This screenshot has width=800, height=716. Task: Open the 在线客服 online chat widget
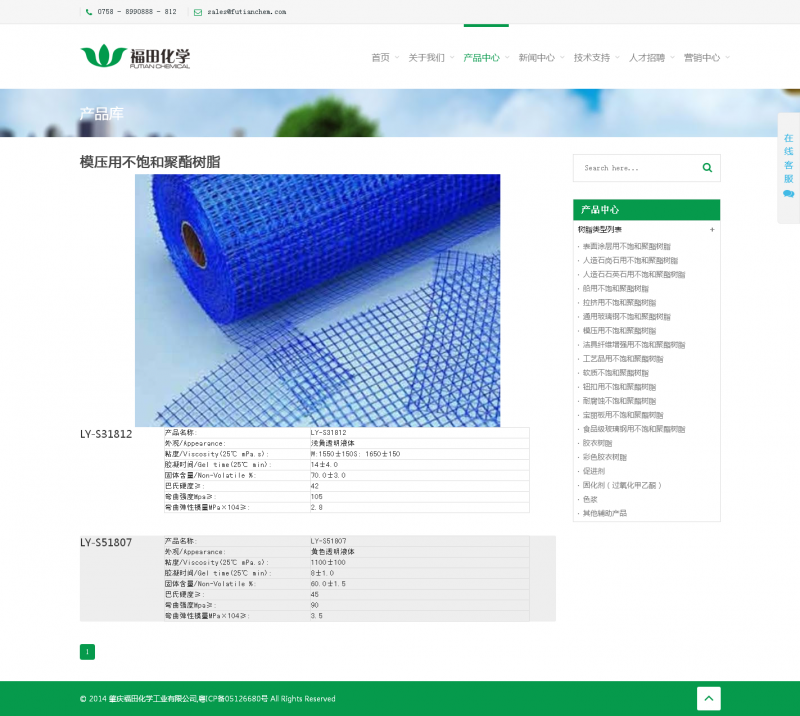788,166
